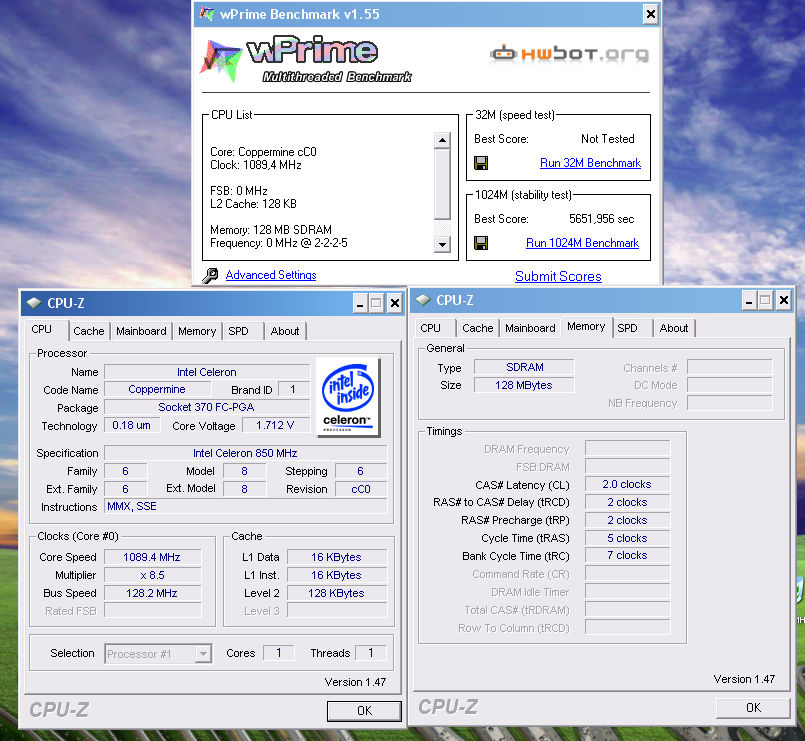
Task: Click OK in left CPU-Z window
Action: [x=364, y=711]
